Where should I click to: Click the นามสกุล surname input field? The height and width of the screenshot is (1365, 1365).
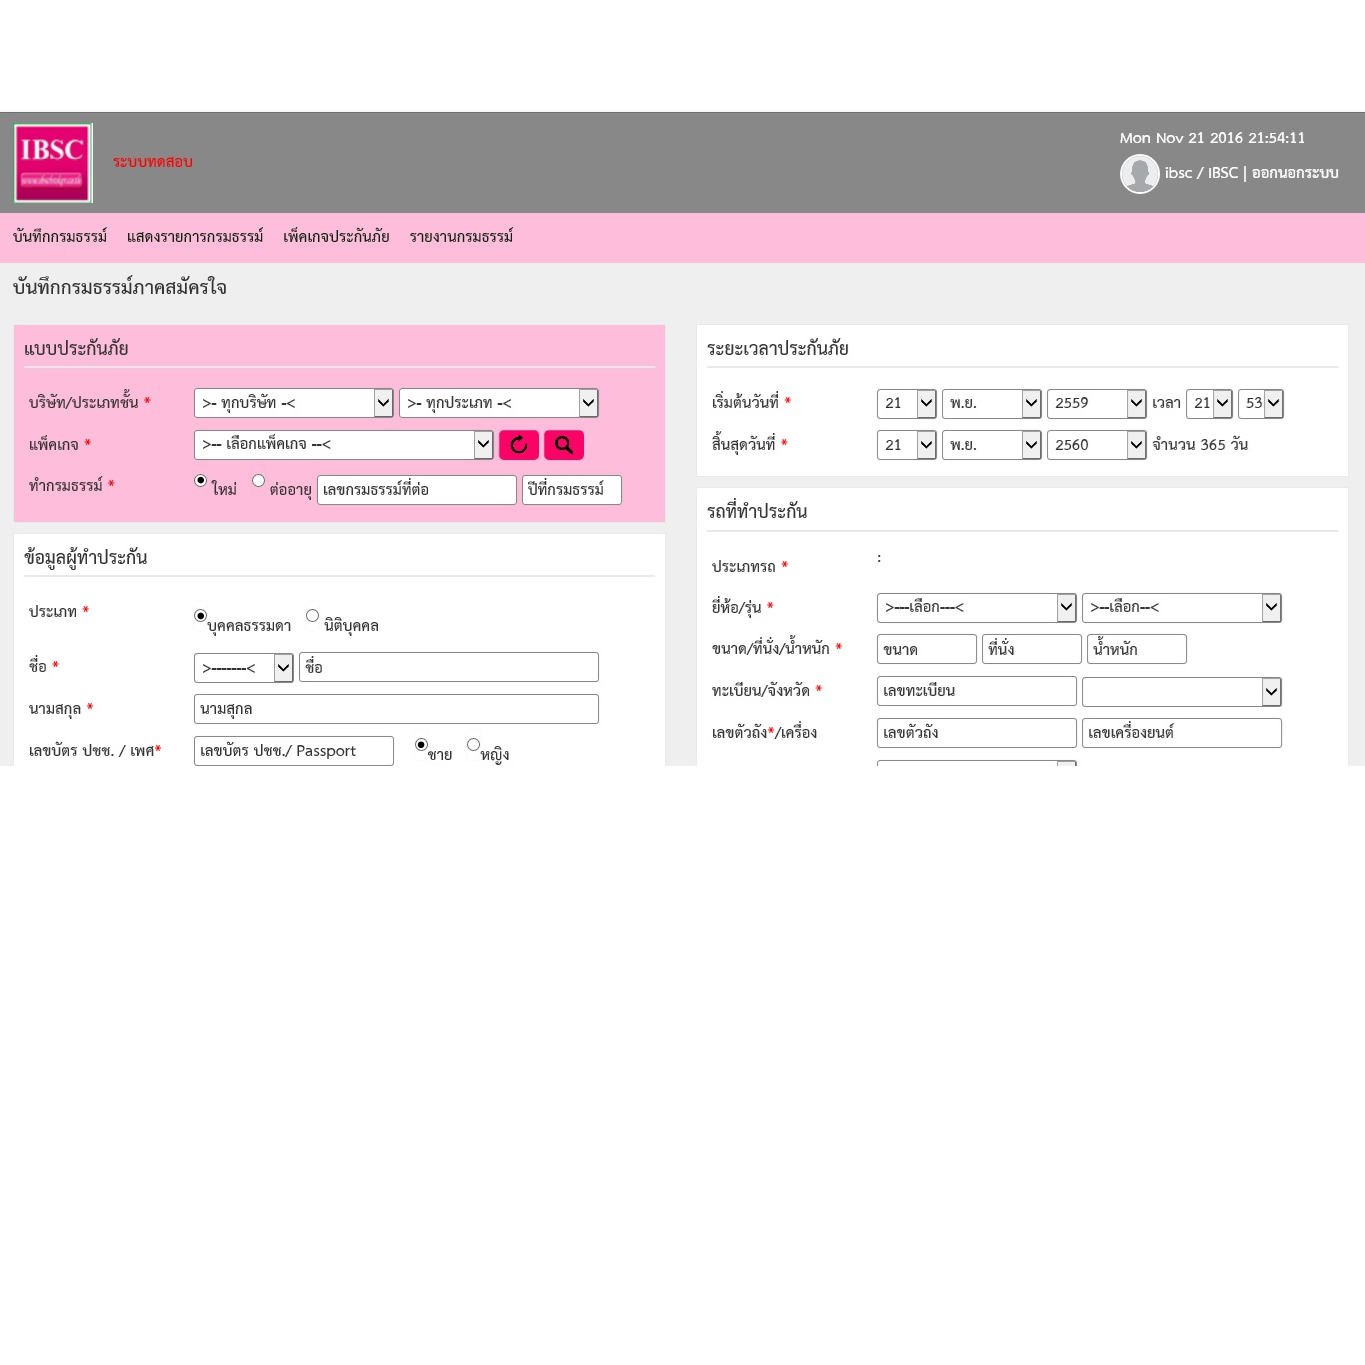coord(396,708)
